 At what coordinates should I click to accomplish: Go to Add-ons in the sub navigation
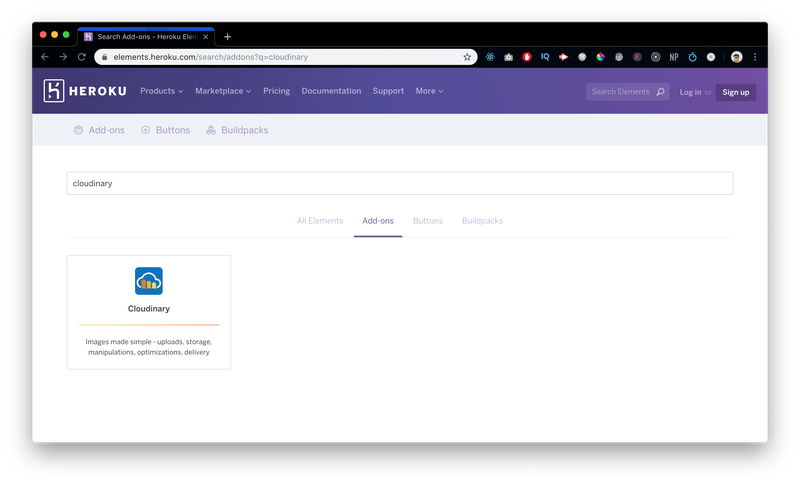click(99, 130)
